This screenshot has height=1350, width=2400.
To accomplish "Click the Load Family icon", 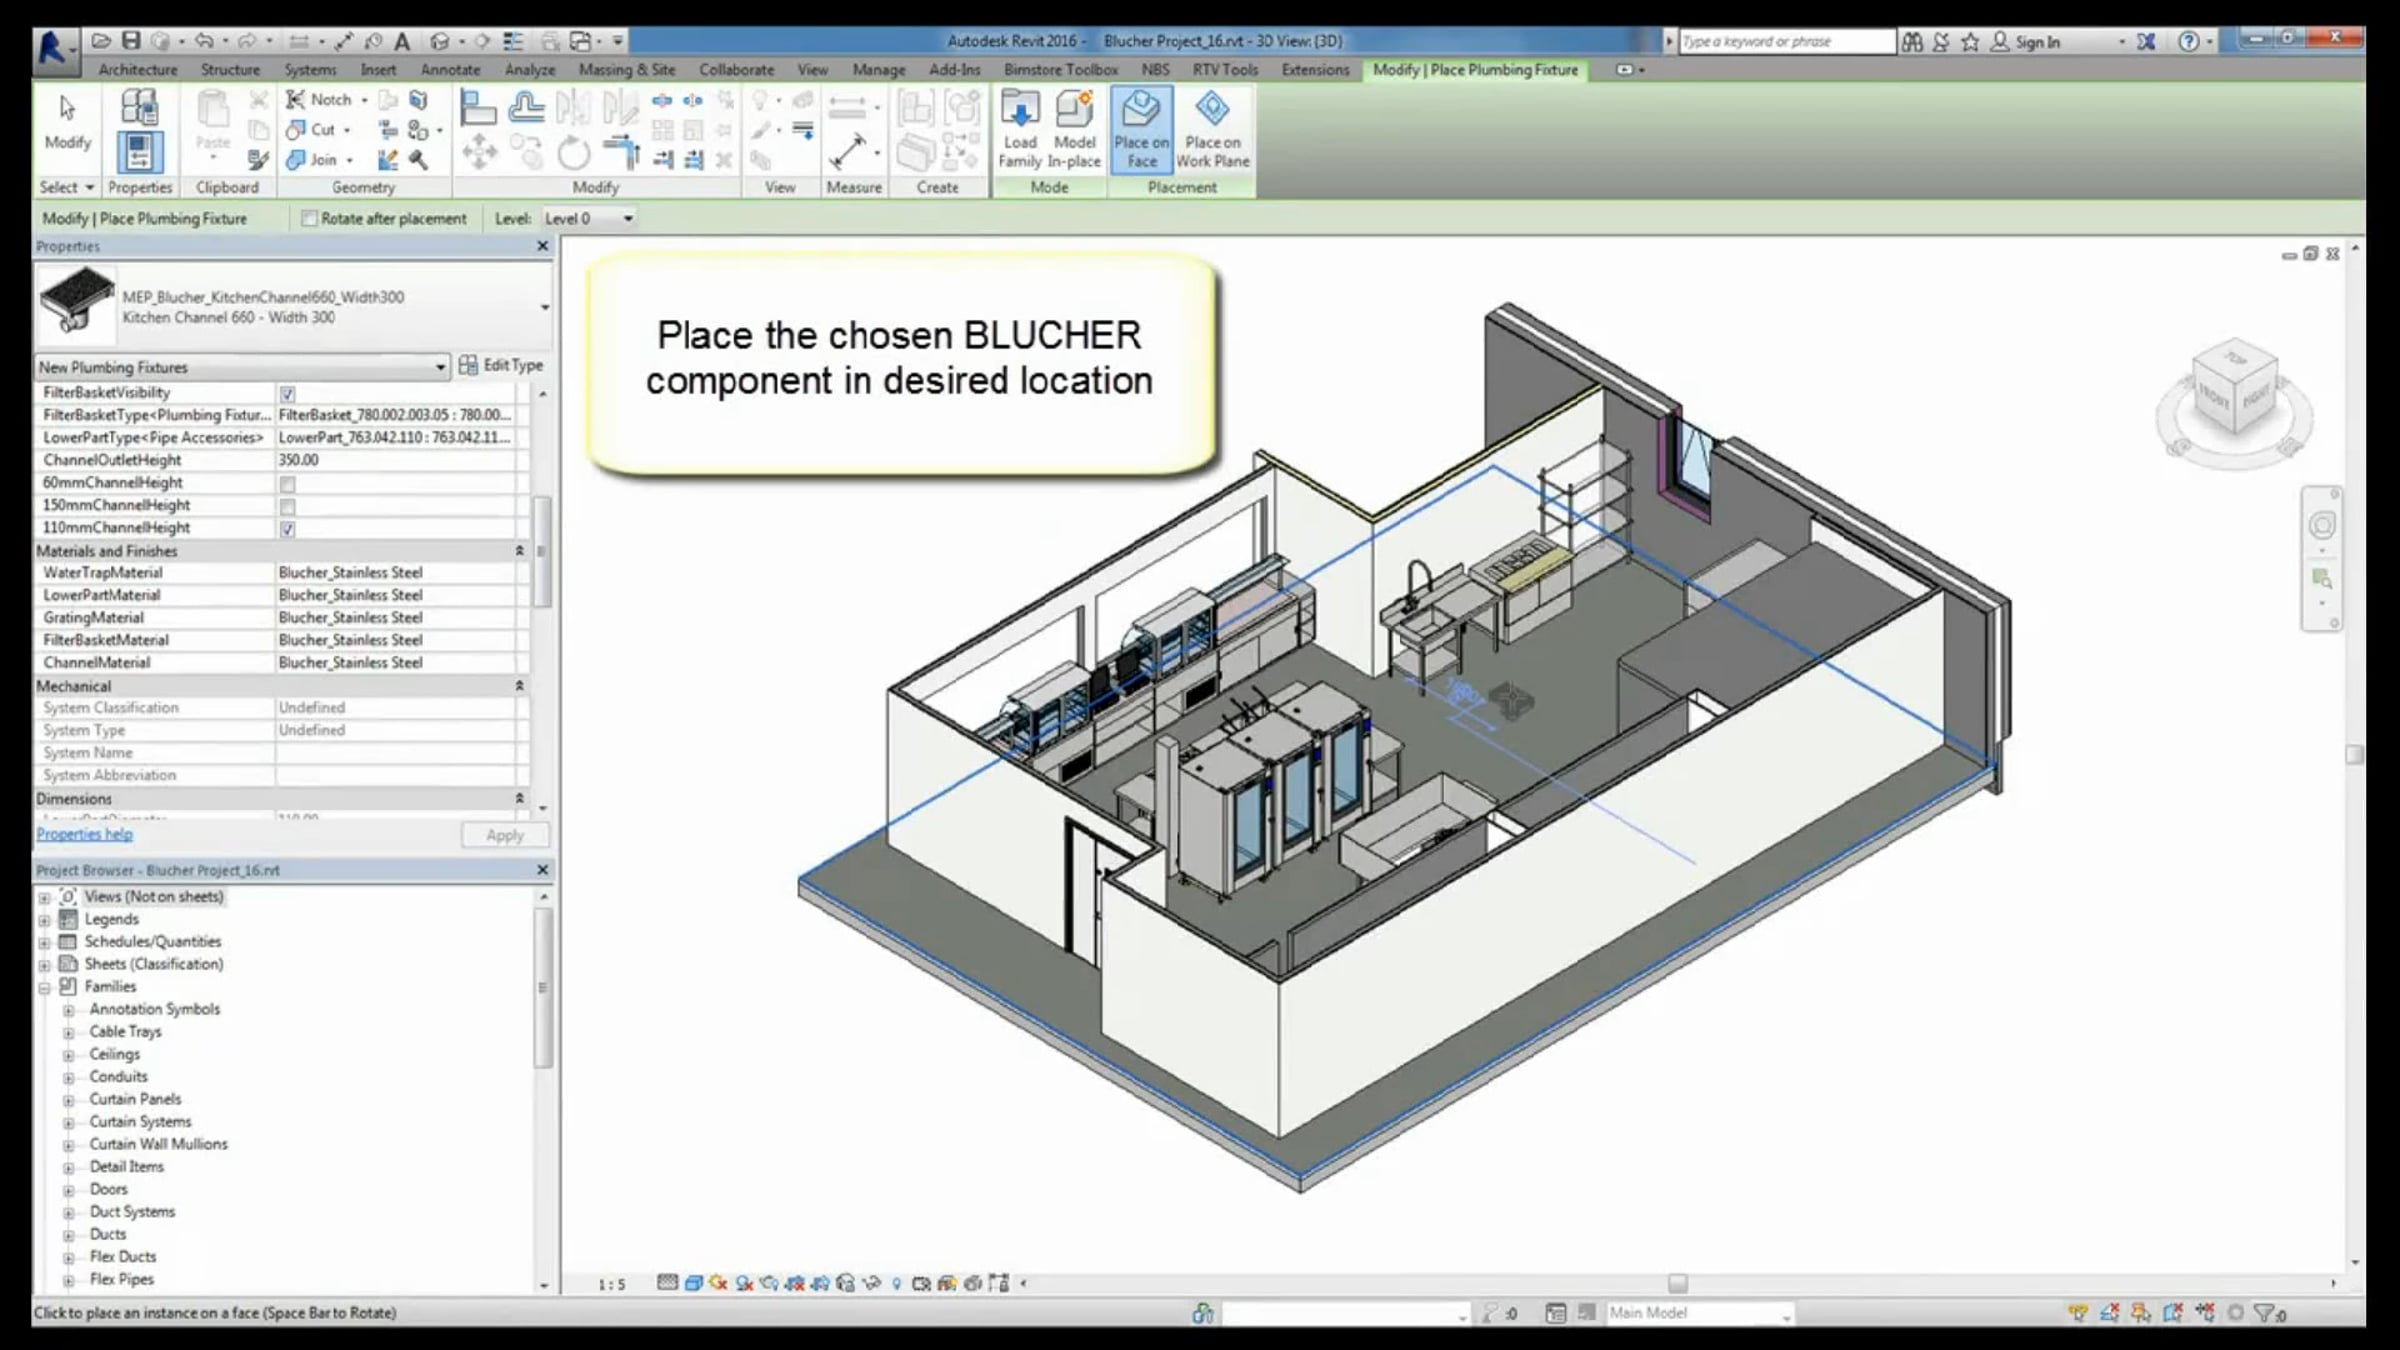I will (x=1020, y=130).
